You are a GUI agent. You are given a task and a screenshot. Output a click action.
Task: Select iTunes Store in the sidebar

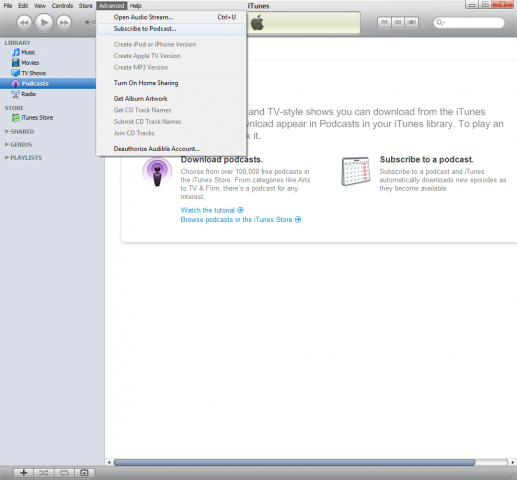[37, 118]
